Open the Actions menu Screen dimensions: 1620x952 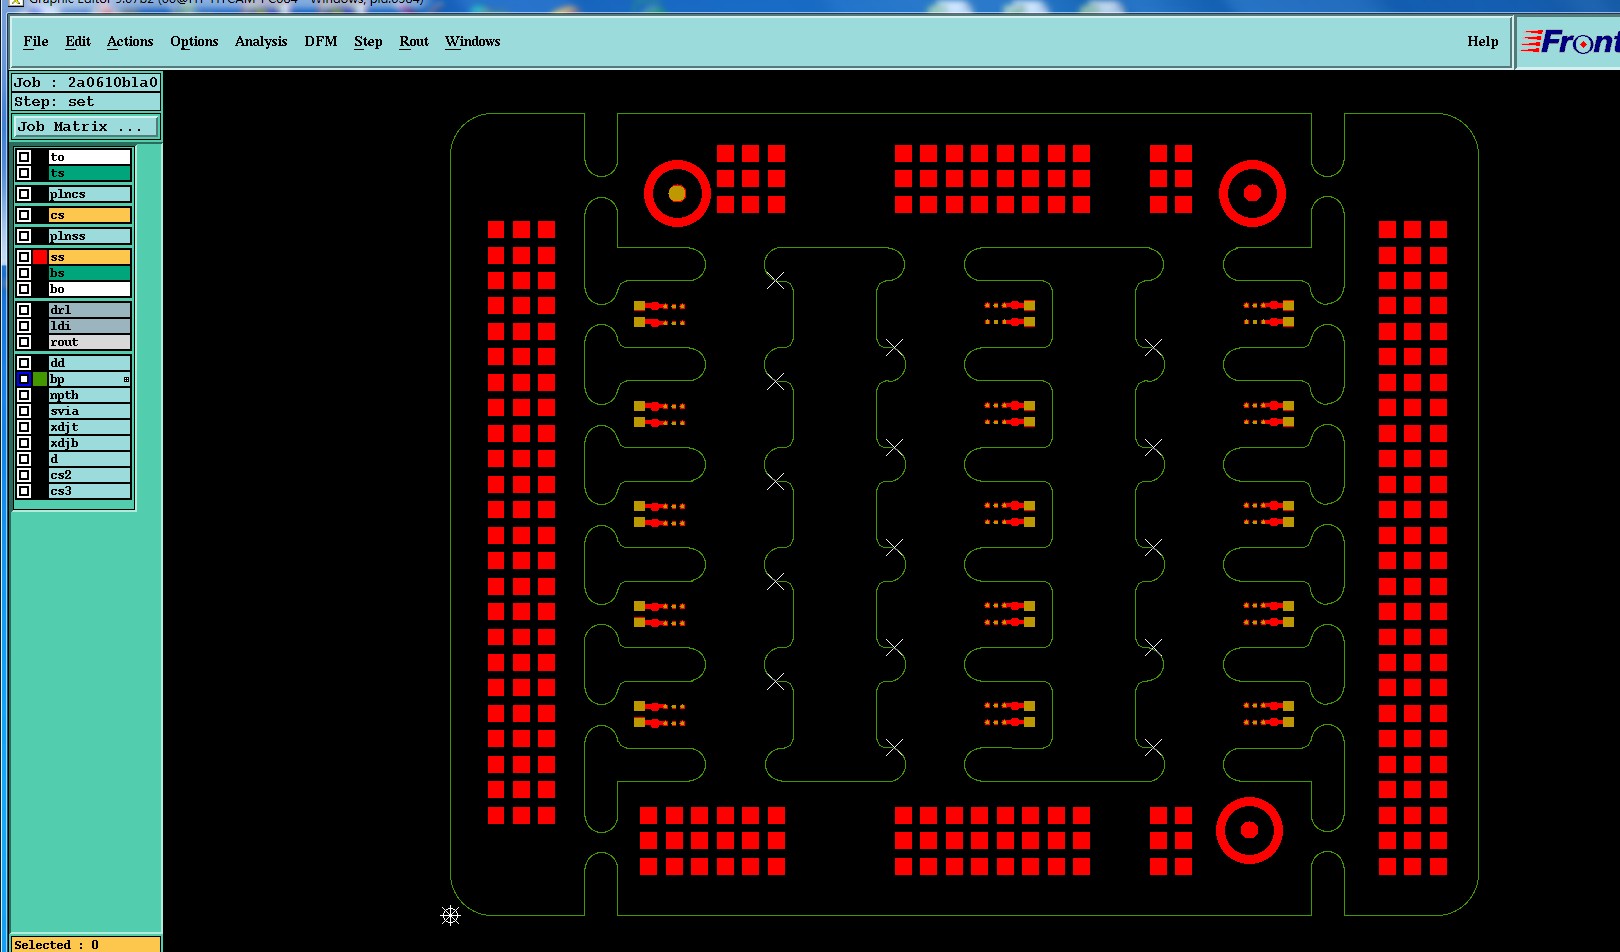(130, 41)
